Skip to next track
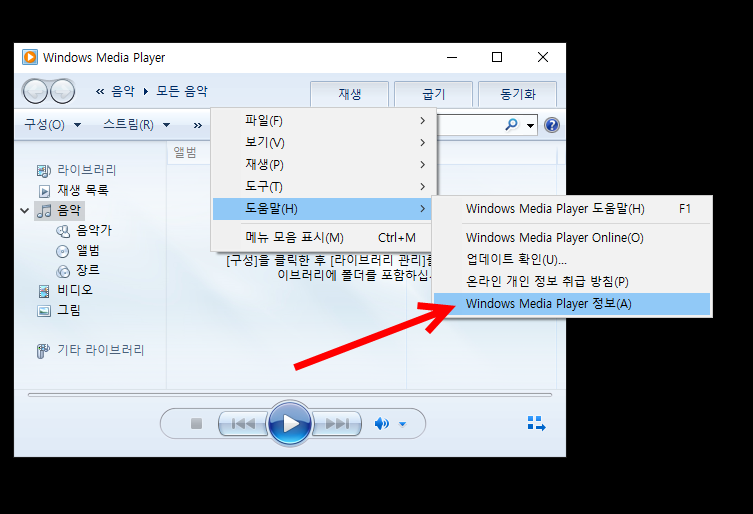This screenshot has height=514, width=753. (337, 424)
